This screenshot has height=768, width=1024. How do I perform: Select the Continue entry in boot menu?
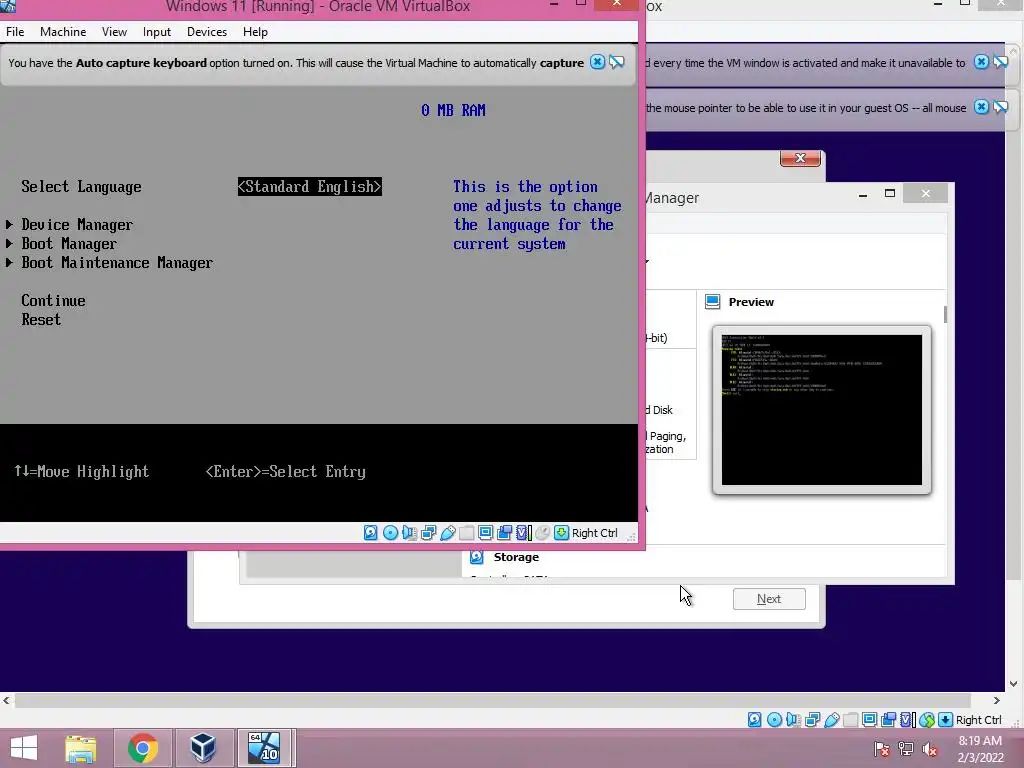point(54,300)
